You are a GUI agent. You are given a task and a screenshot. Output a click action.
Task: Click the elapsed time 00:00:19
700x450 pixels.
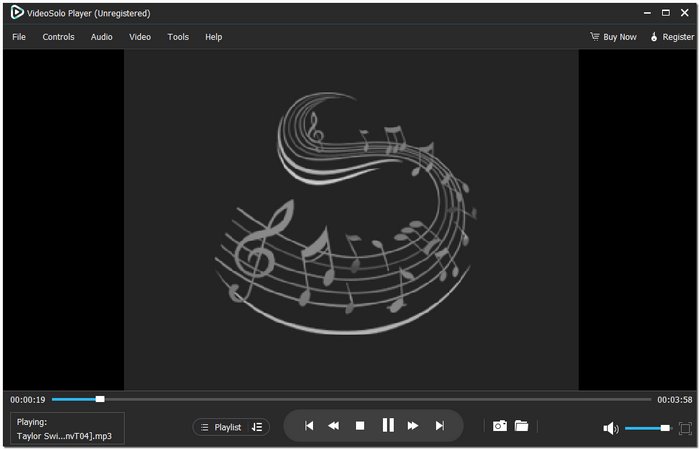point(28,400)
